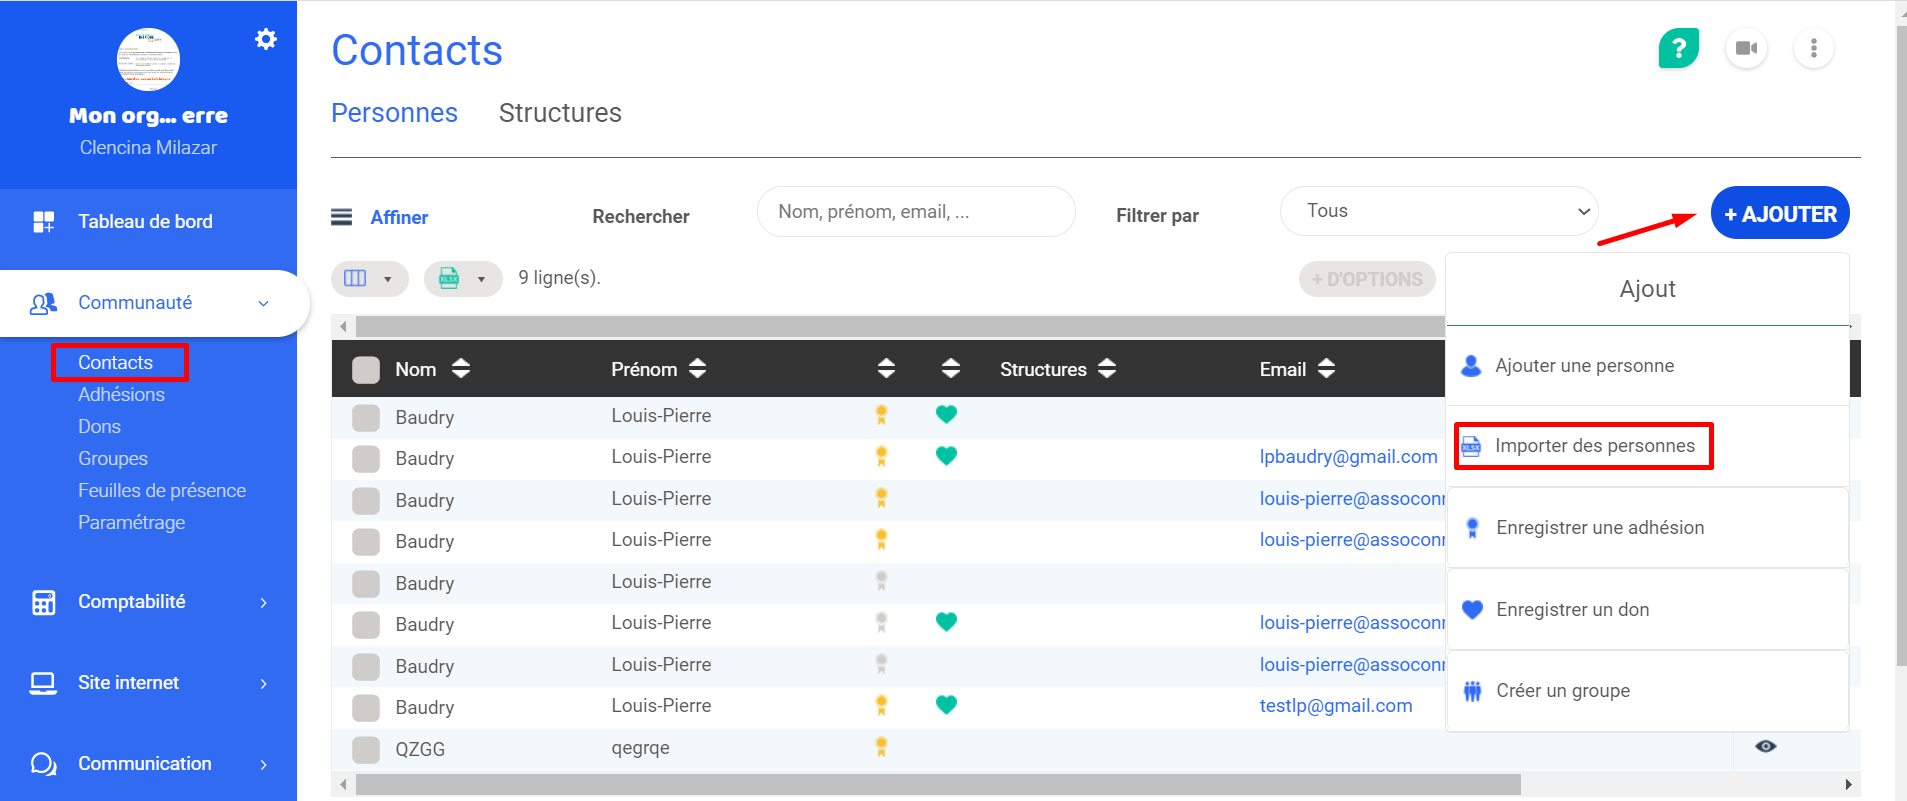Image resolution: width=1907 pixels, height=801 pixels.
Task: Click the membership badge icon on the QZGG row
Action: click(x=881, y=747)
